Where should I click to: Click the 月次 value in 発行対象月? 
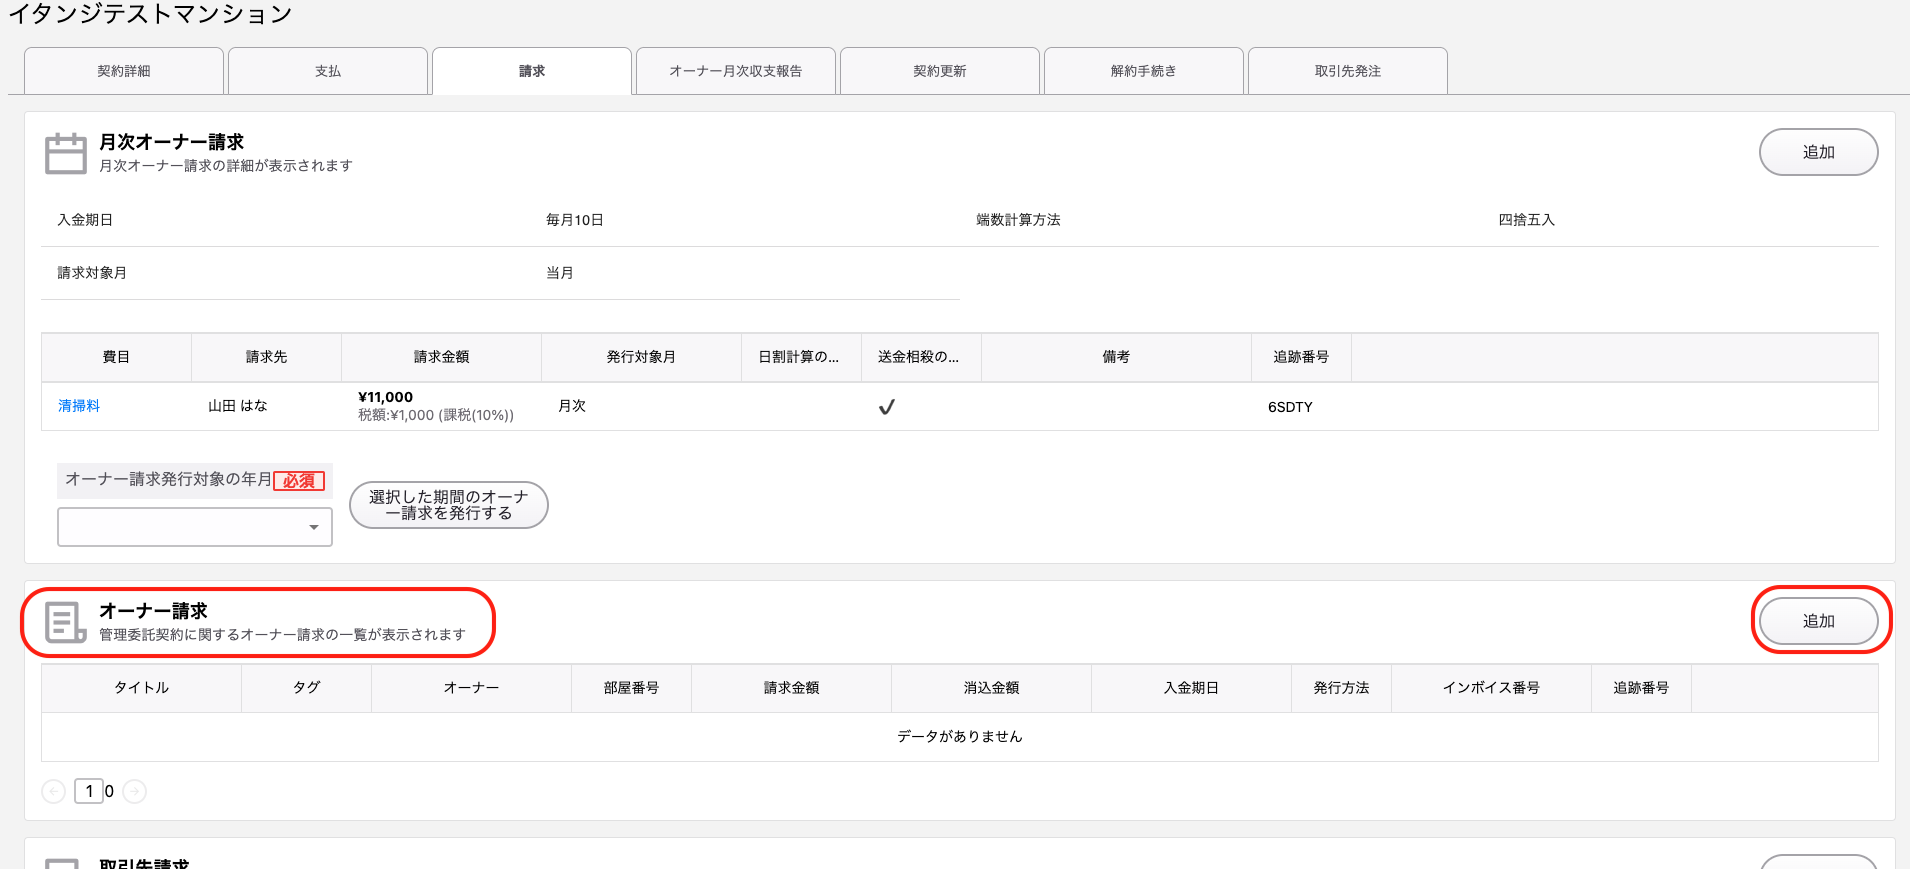click(572, 406)
